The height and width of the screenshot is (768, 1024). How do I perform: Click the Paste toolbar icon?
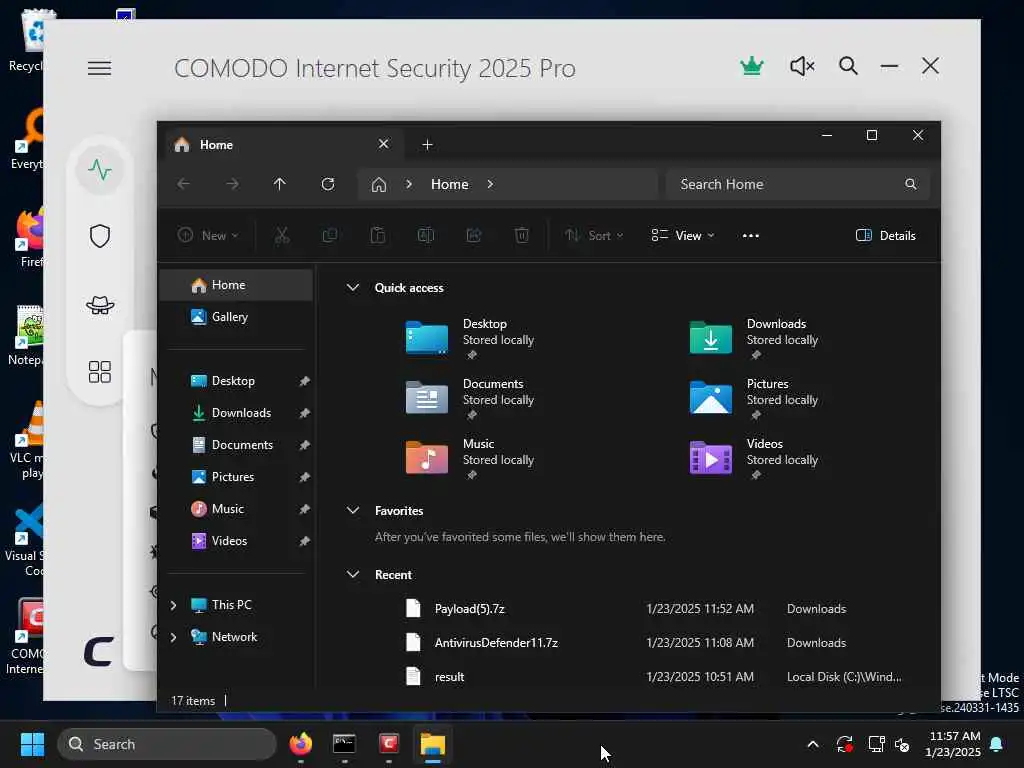point(377,235)
